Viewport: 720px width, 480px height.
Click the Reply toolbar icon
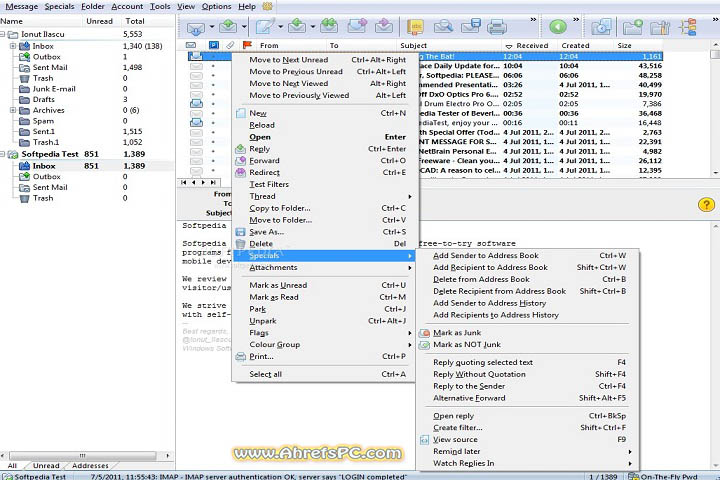[297, 26]
